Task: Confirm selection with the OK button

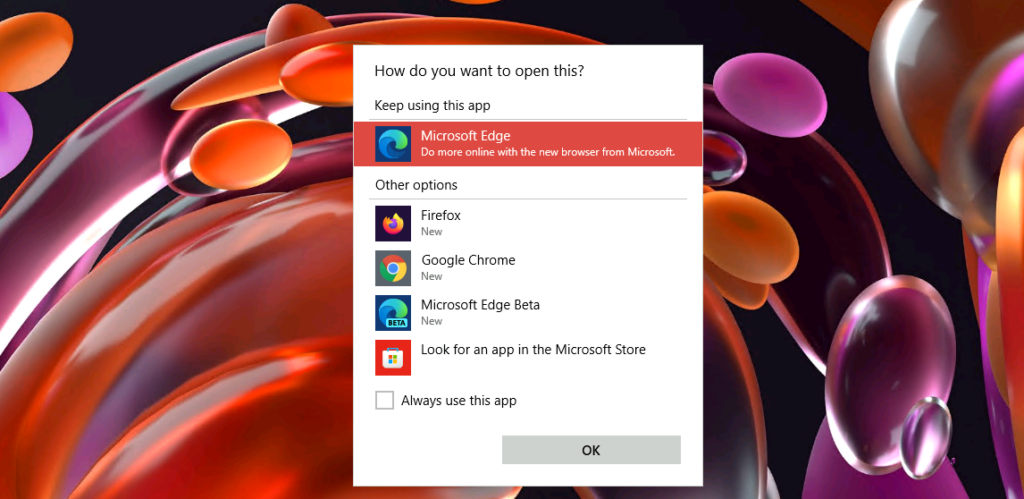Action: click(591, 450)
